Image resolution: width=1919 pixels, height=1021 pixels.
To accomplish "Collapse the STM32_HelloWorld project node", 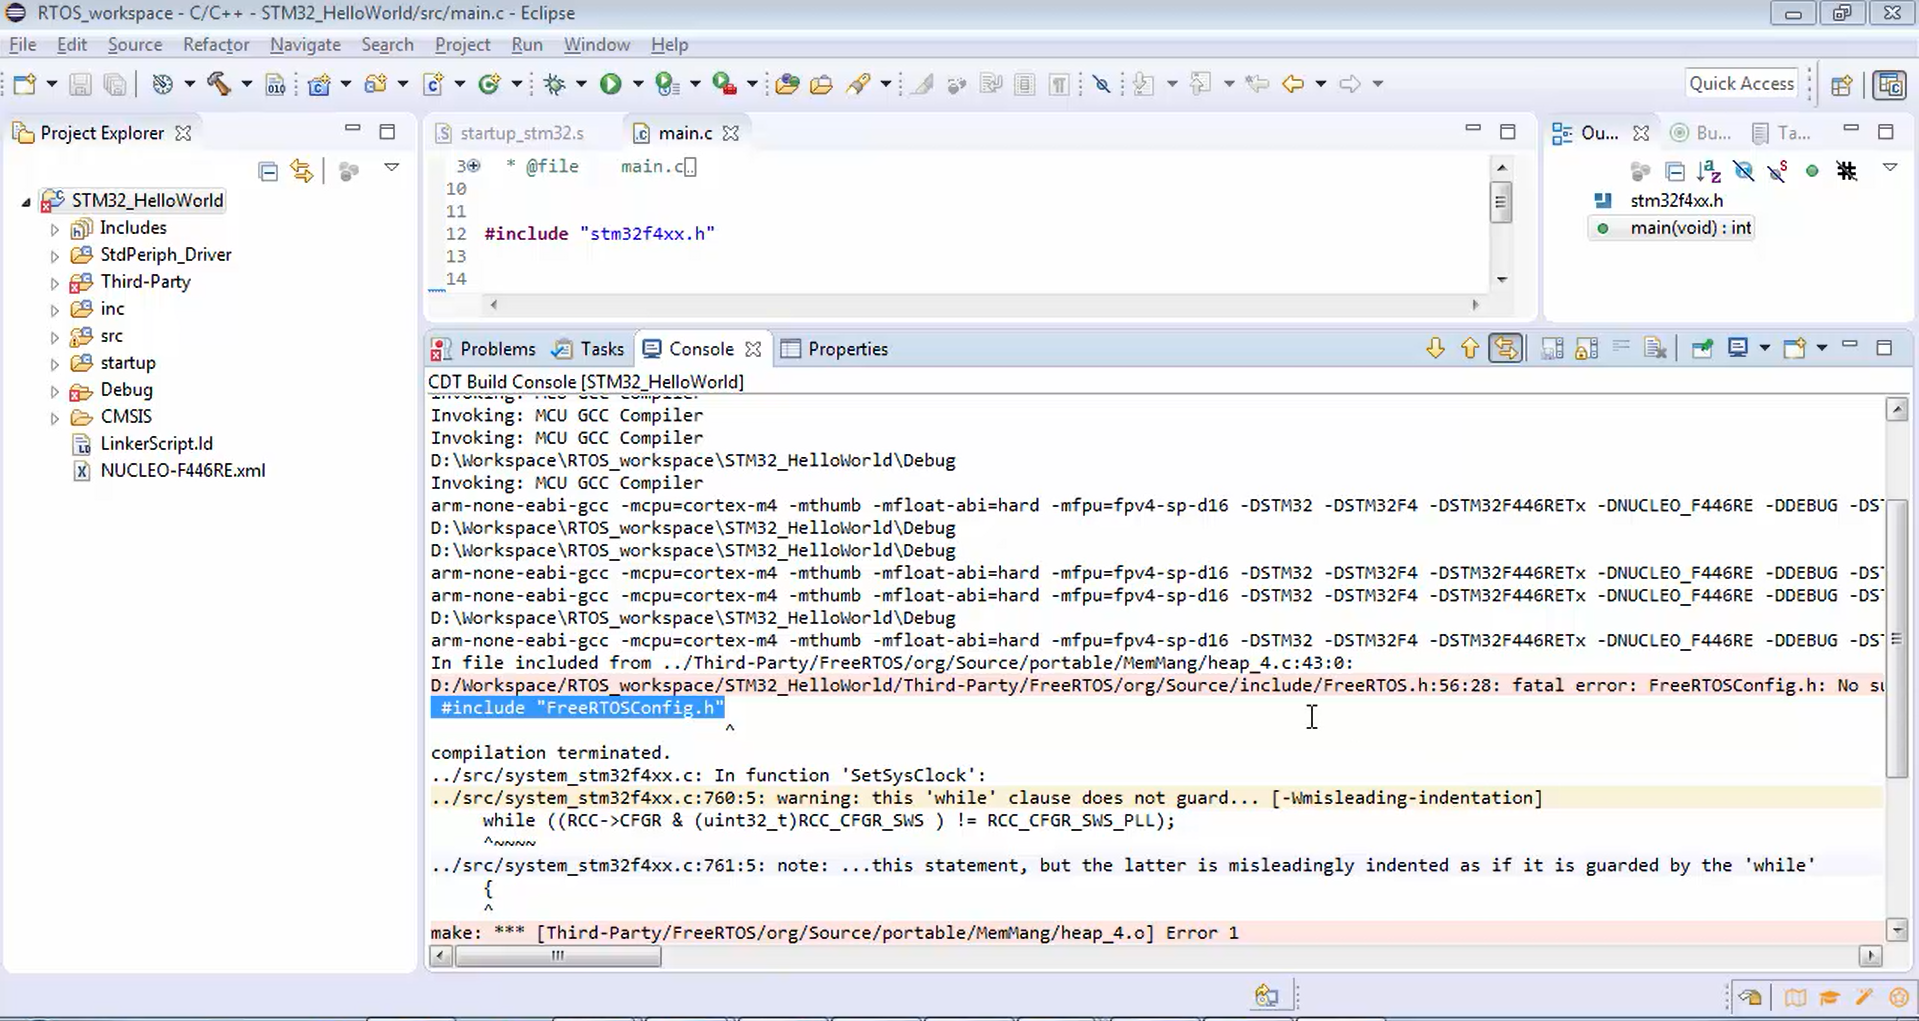I will (26, 202).
